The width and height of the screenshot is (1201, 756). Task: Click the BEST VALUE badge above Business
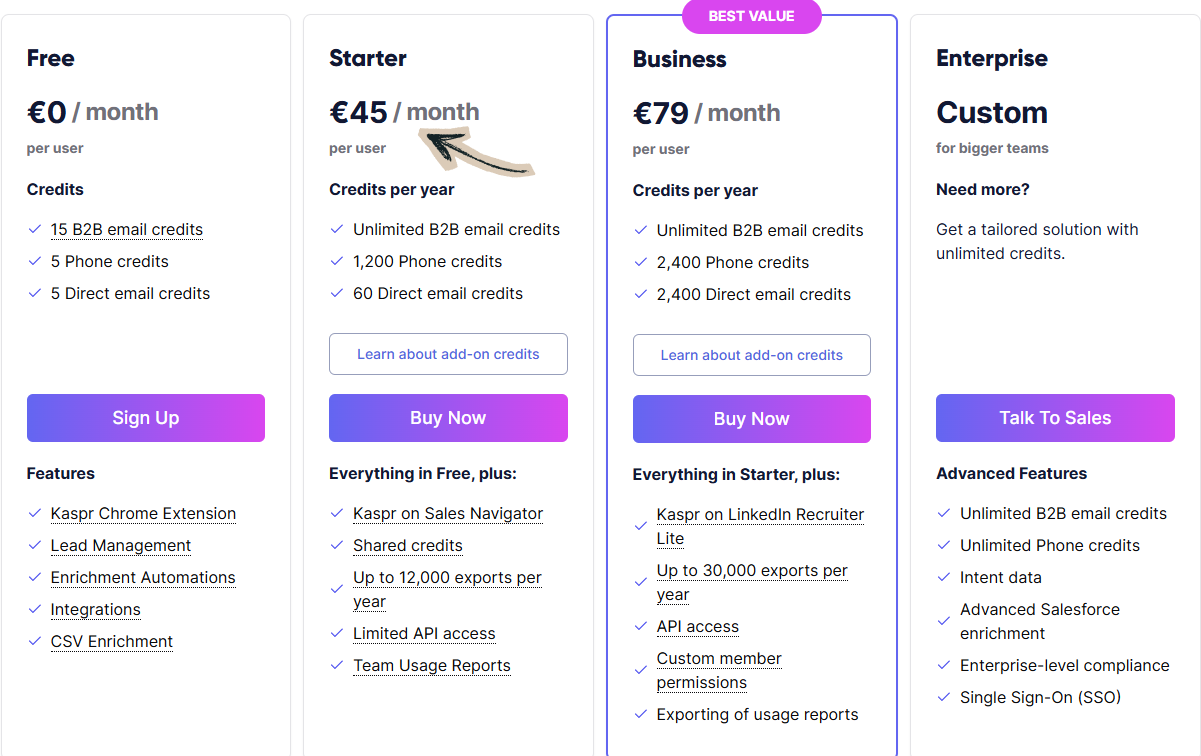[751, 16]
